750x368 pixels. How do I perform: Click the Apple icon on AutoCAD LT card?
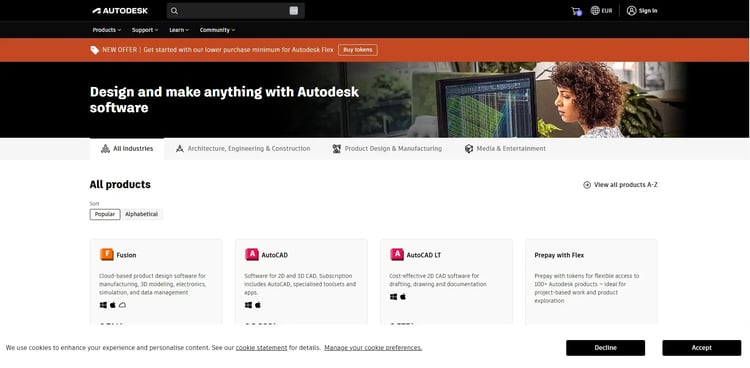pos(403,297)
